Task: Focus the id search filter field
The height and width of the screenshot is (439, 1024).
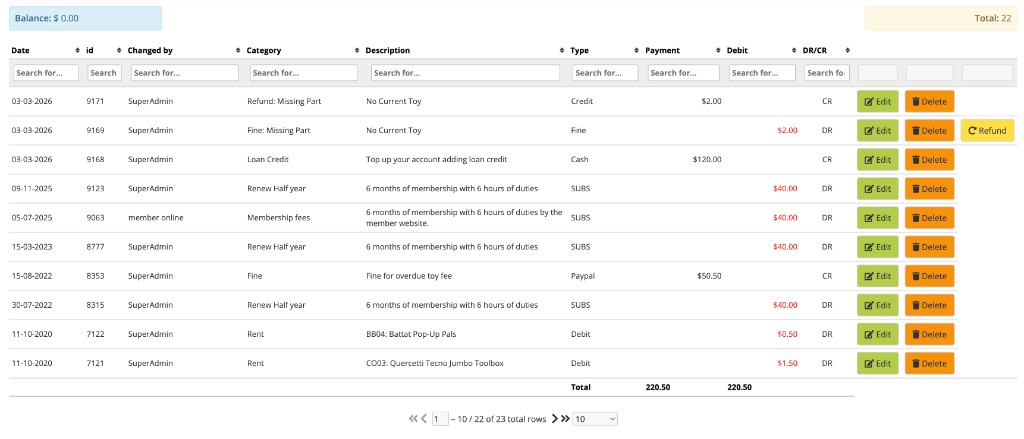Action: 104,73
